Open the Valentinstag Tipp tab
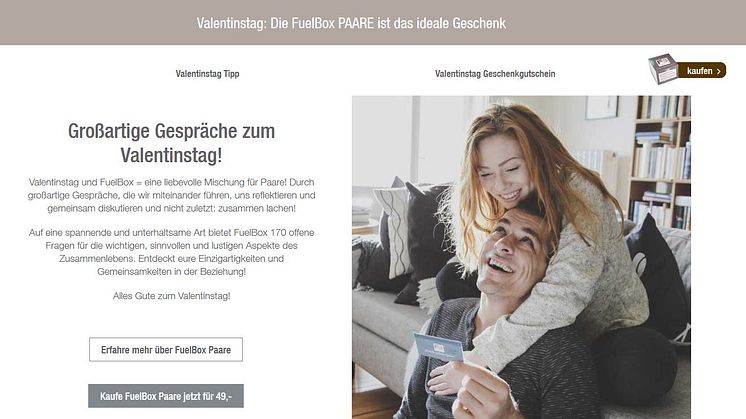Image resolution: width=746 pixels, height=419 pixels. [207, 74]
